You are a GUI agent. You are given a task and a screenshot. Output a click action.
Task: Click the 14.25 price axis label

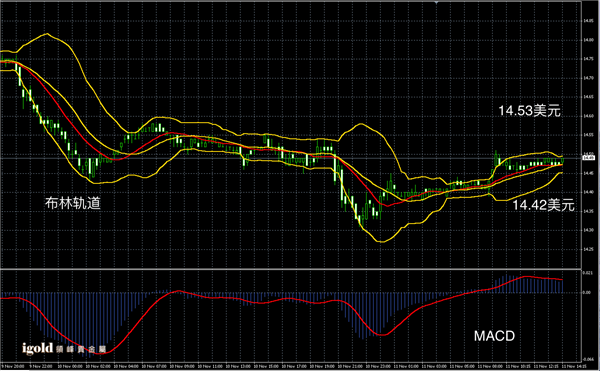(x=588, y=249)
